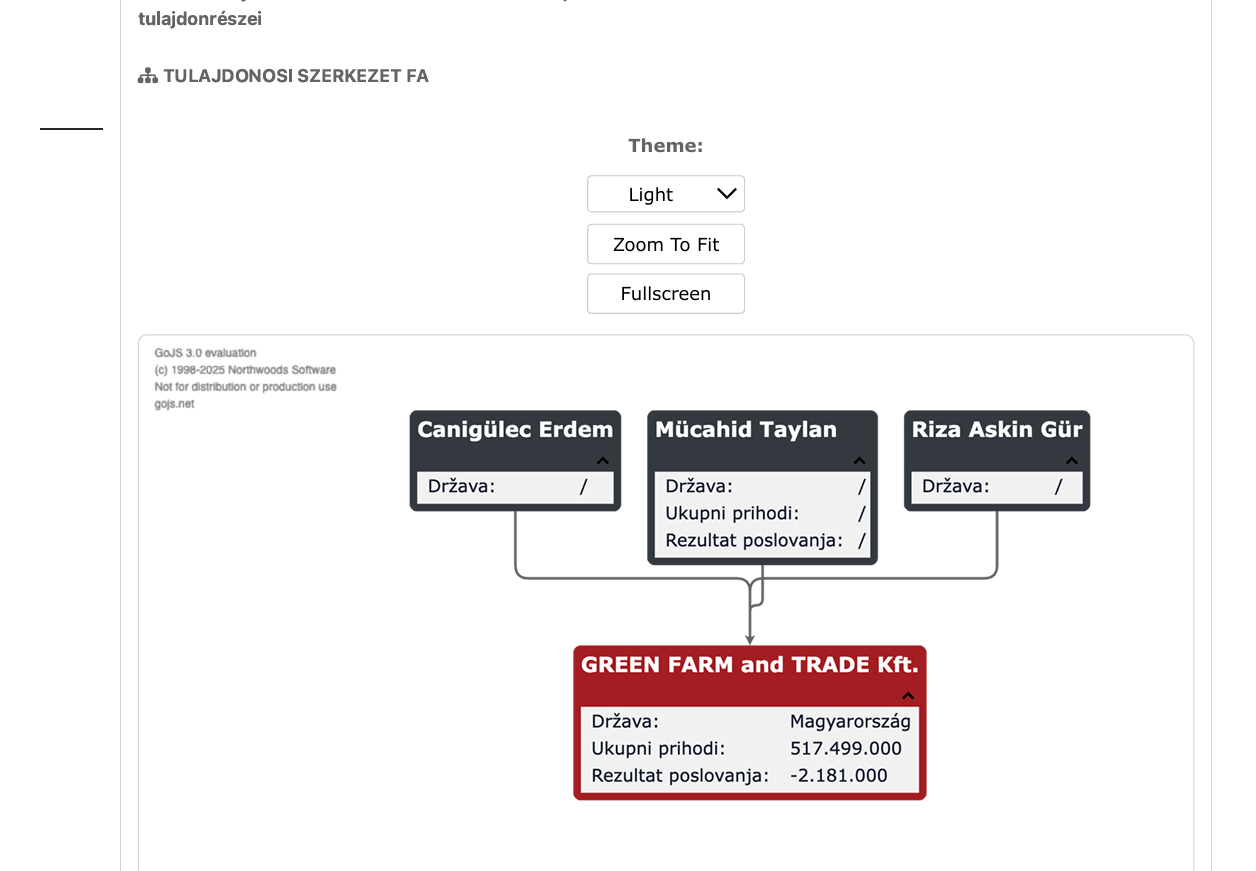Image resolution: width=1256 pixels, height=871 pixels.
Task: Click the hierarchy icon beside TULAJDONOSI SZERKEZET FA
Action: (x=148, y=76)
